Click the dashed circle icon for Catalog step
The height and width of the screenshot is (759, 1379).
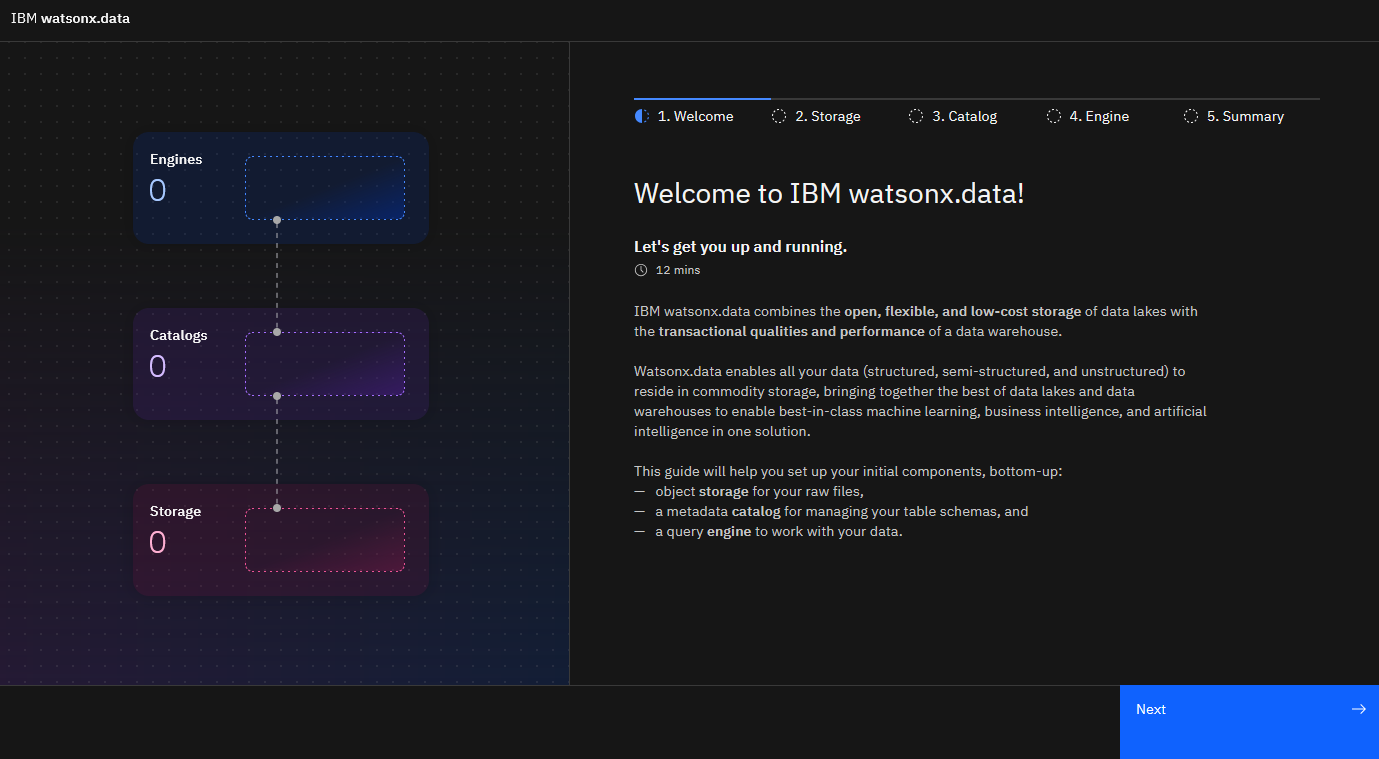tap(916, 117)
